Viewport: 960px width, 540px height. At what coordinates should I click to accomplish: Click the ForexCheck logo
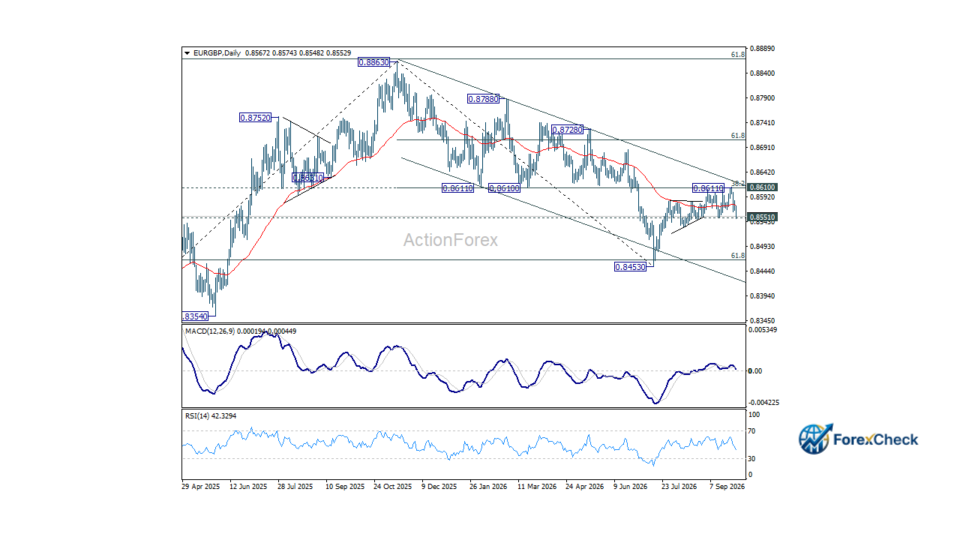pos(858,439)
